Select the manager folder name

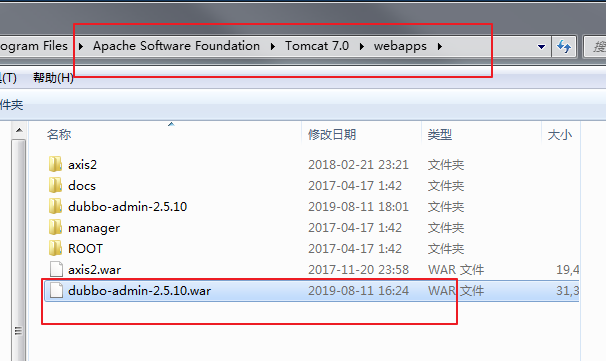pos(94,228)
